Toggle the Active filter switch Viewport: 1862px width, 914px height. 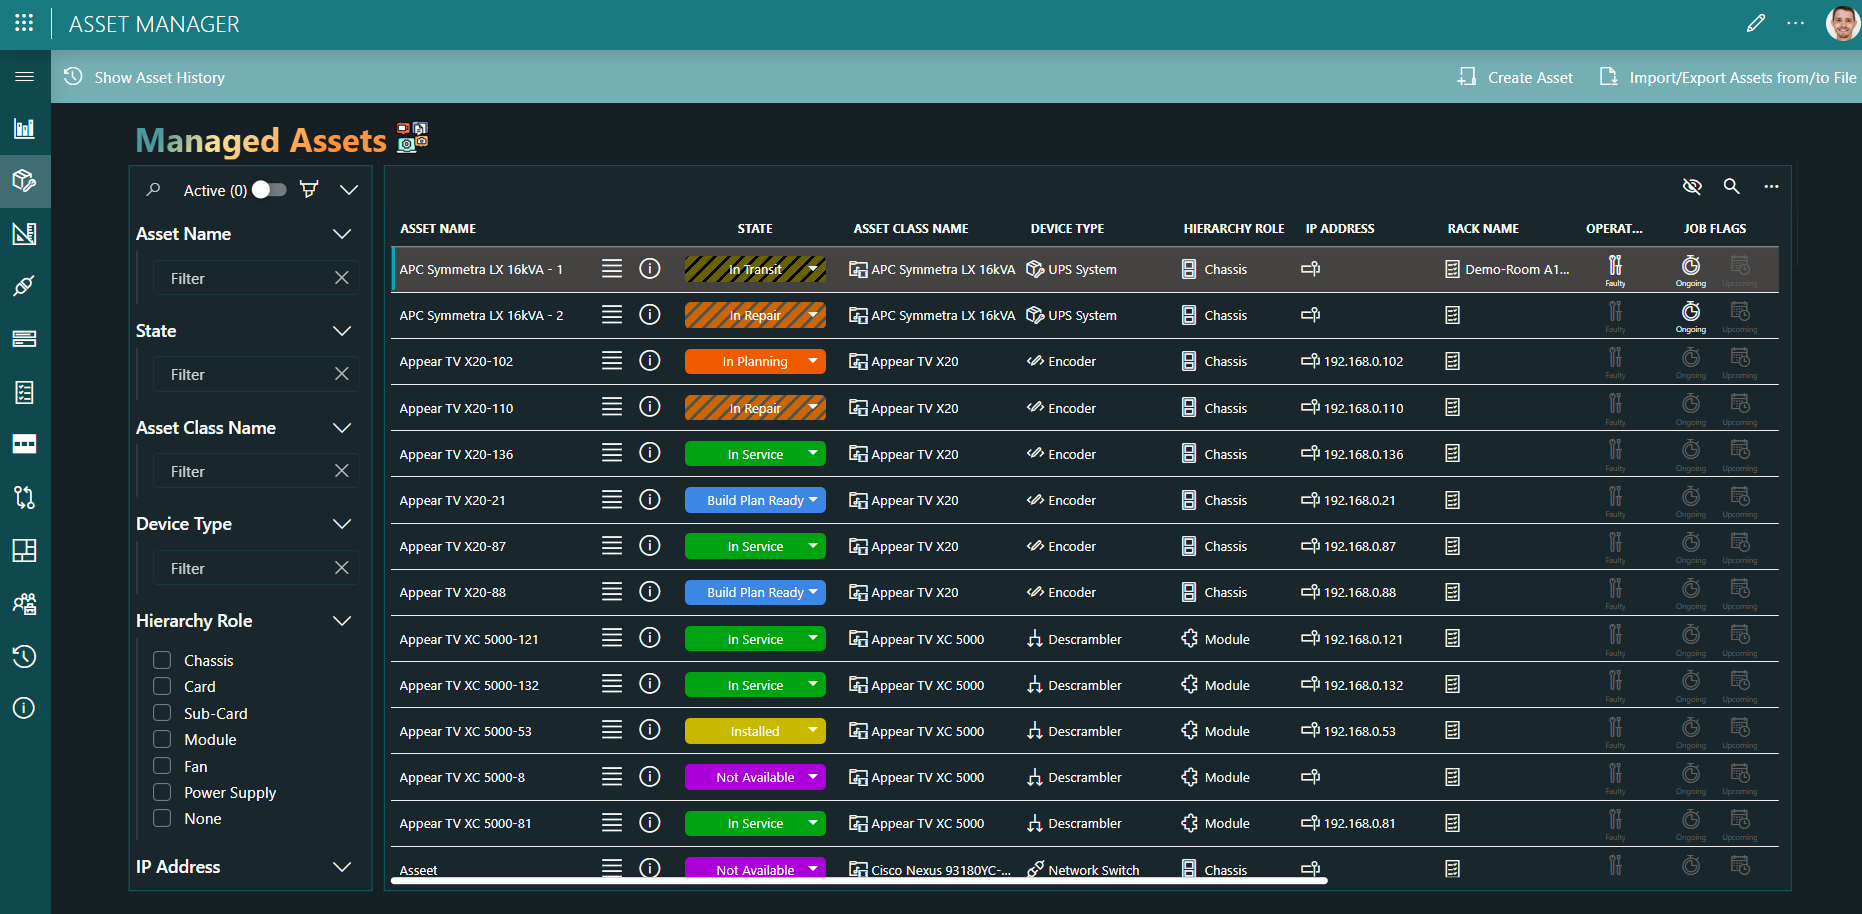267,189
